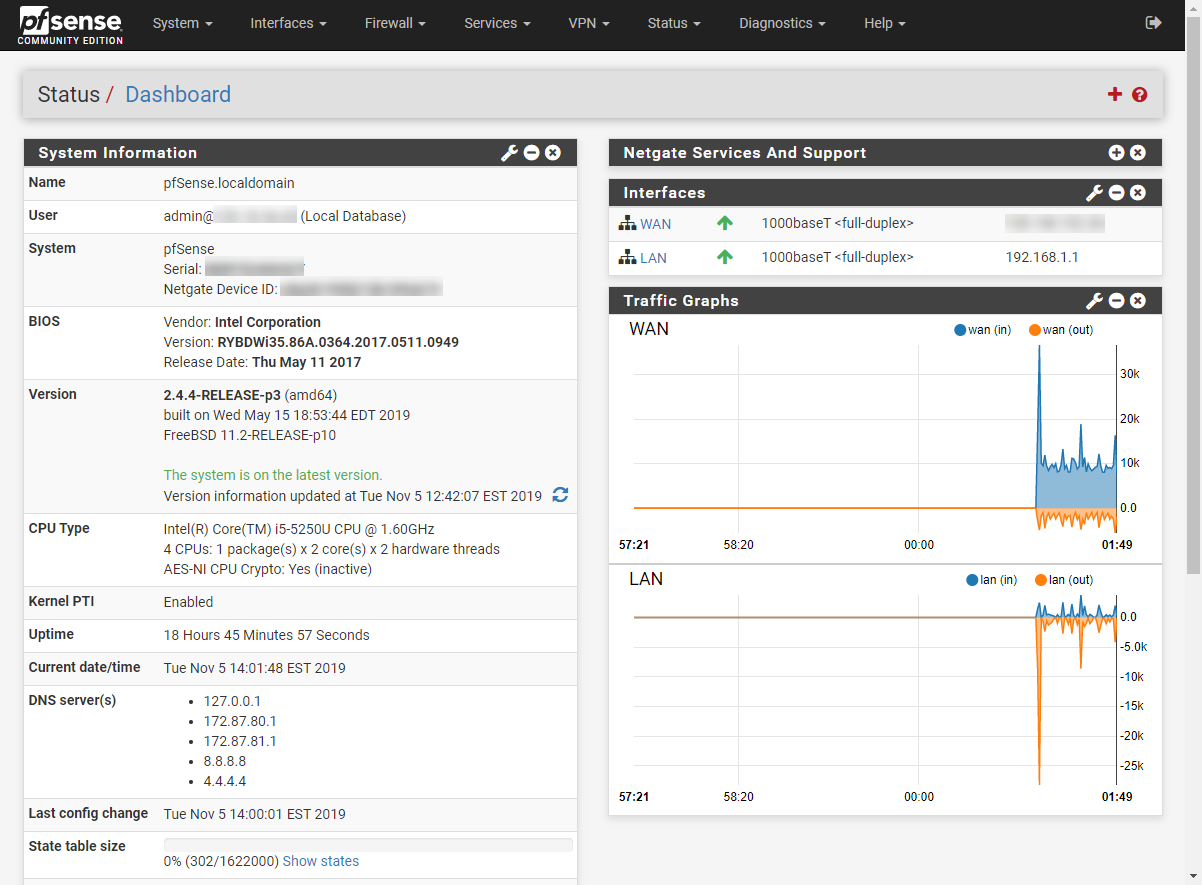The height and width of the screenshot is (885, 1202).
Task: Open dashboard help question mark icon
Action: (1140, 95)
